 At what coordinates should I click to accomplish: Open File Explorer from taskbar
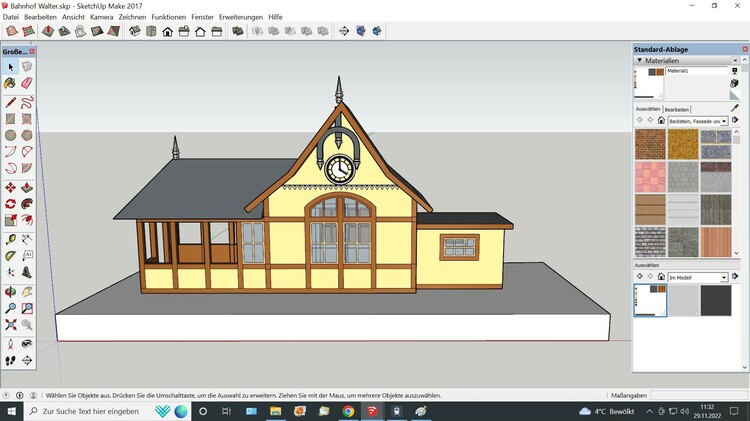[x=276, y=411]
